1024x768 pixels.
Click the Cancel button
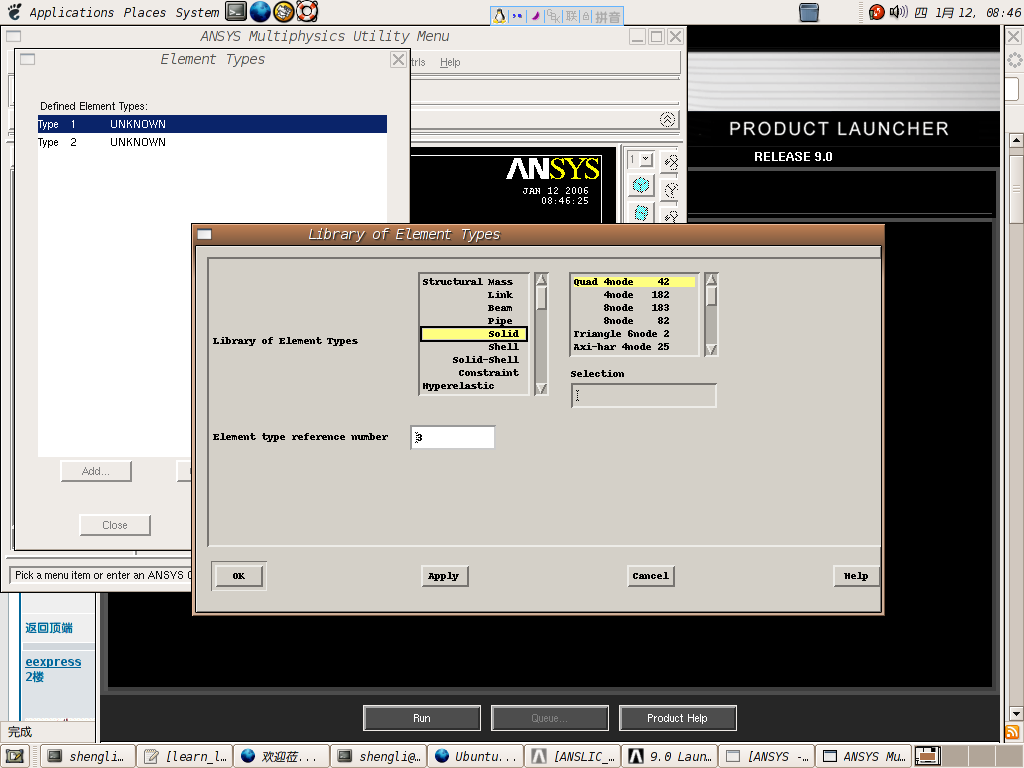point(650,576)
